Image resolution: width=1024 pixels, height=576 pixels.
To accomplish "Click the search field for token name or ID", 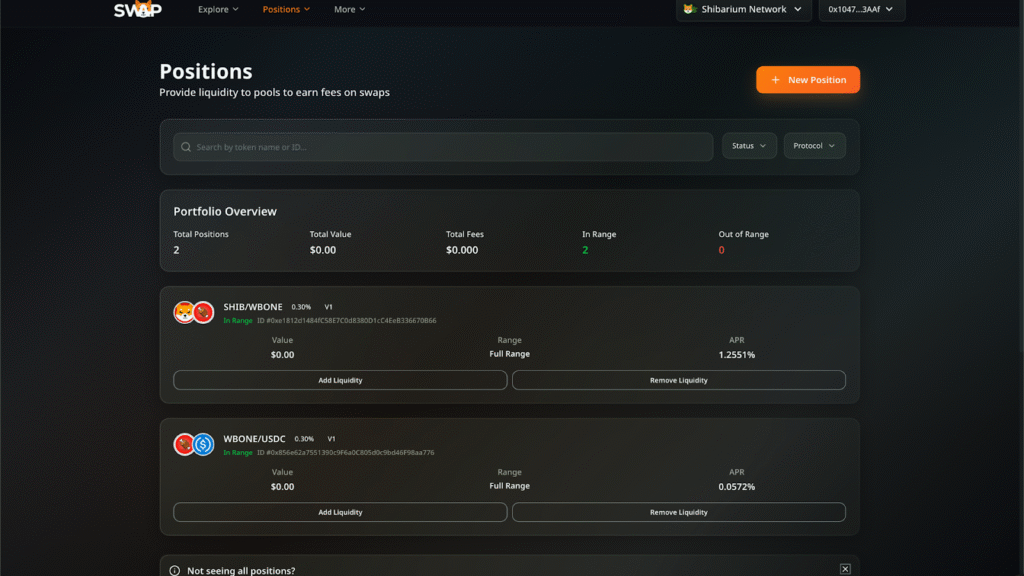I will click(443, 147).
